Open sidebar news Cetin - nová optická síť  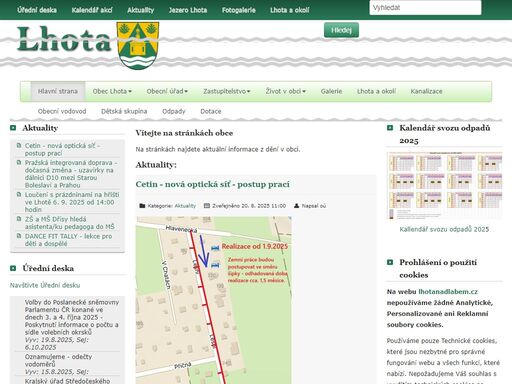point(63,149)
